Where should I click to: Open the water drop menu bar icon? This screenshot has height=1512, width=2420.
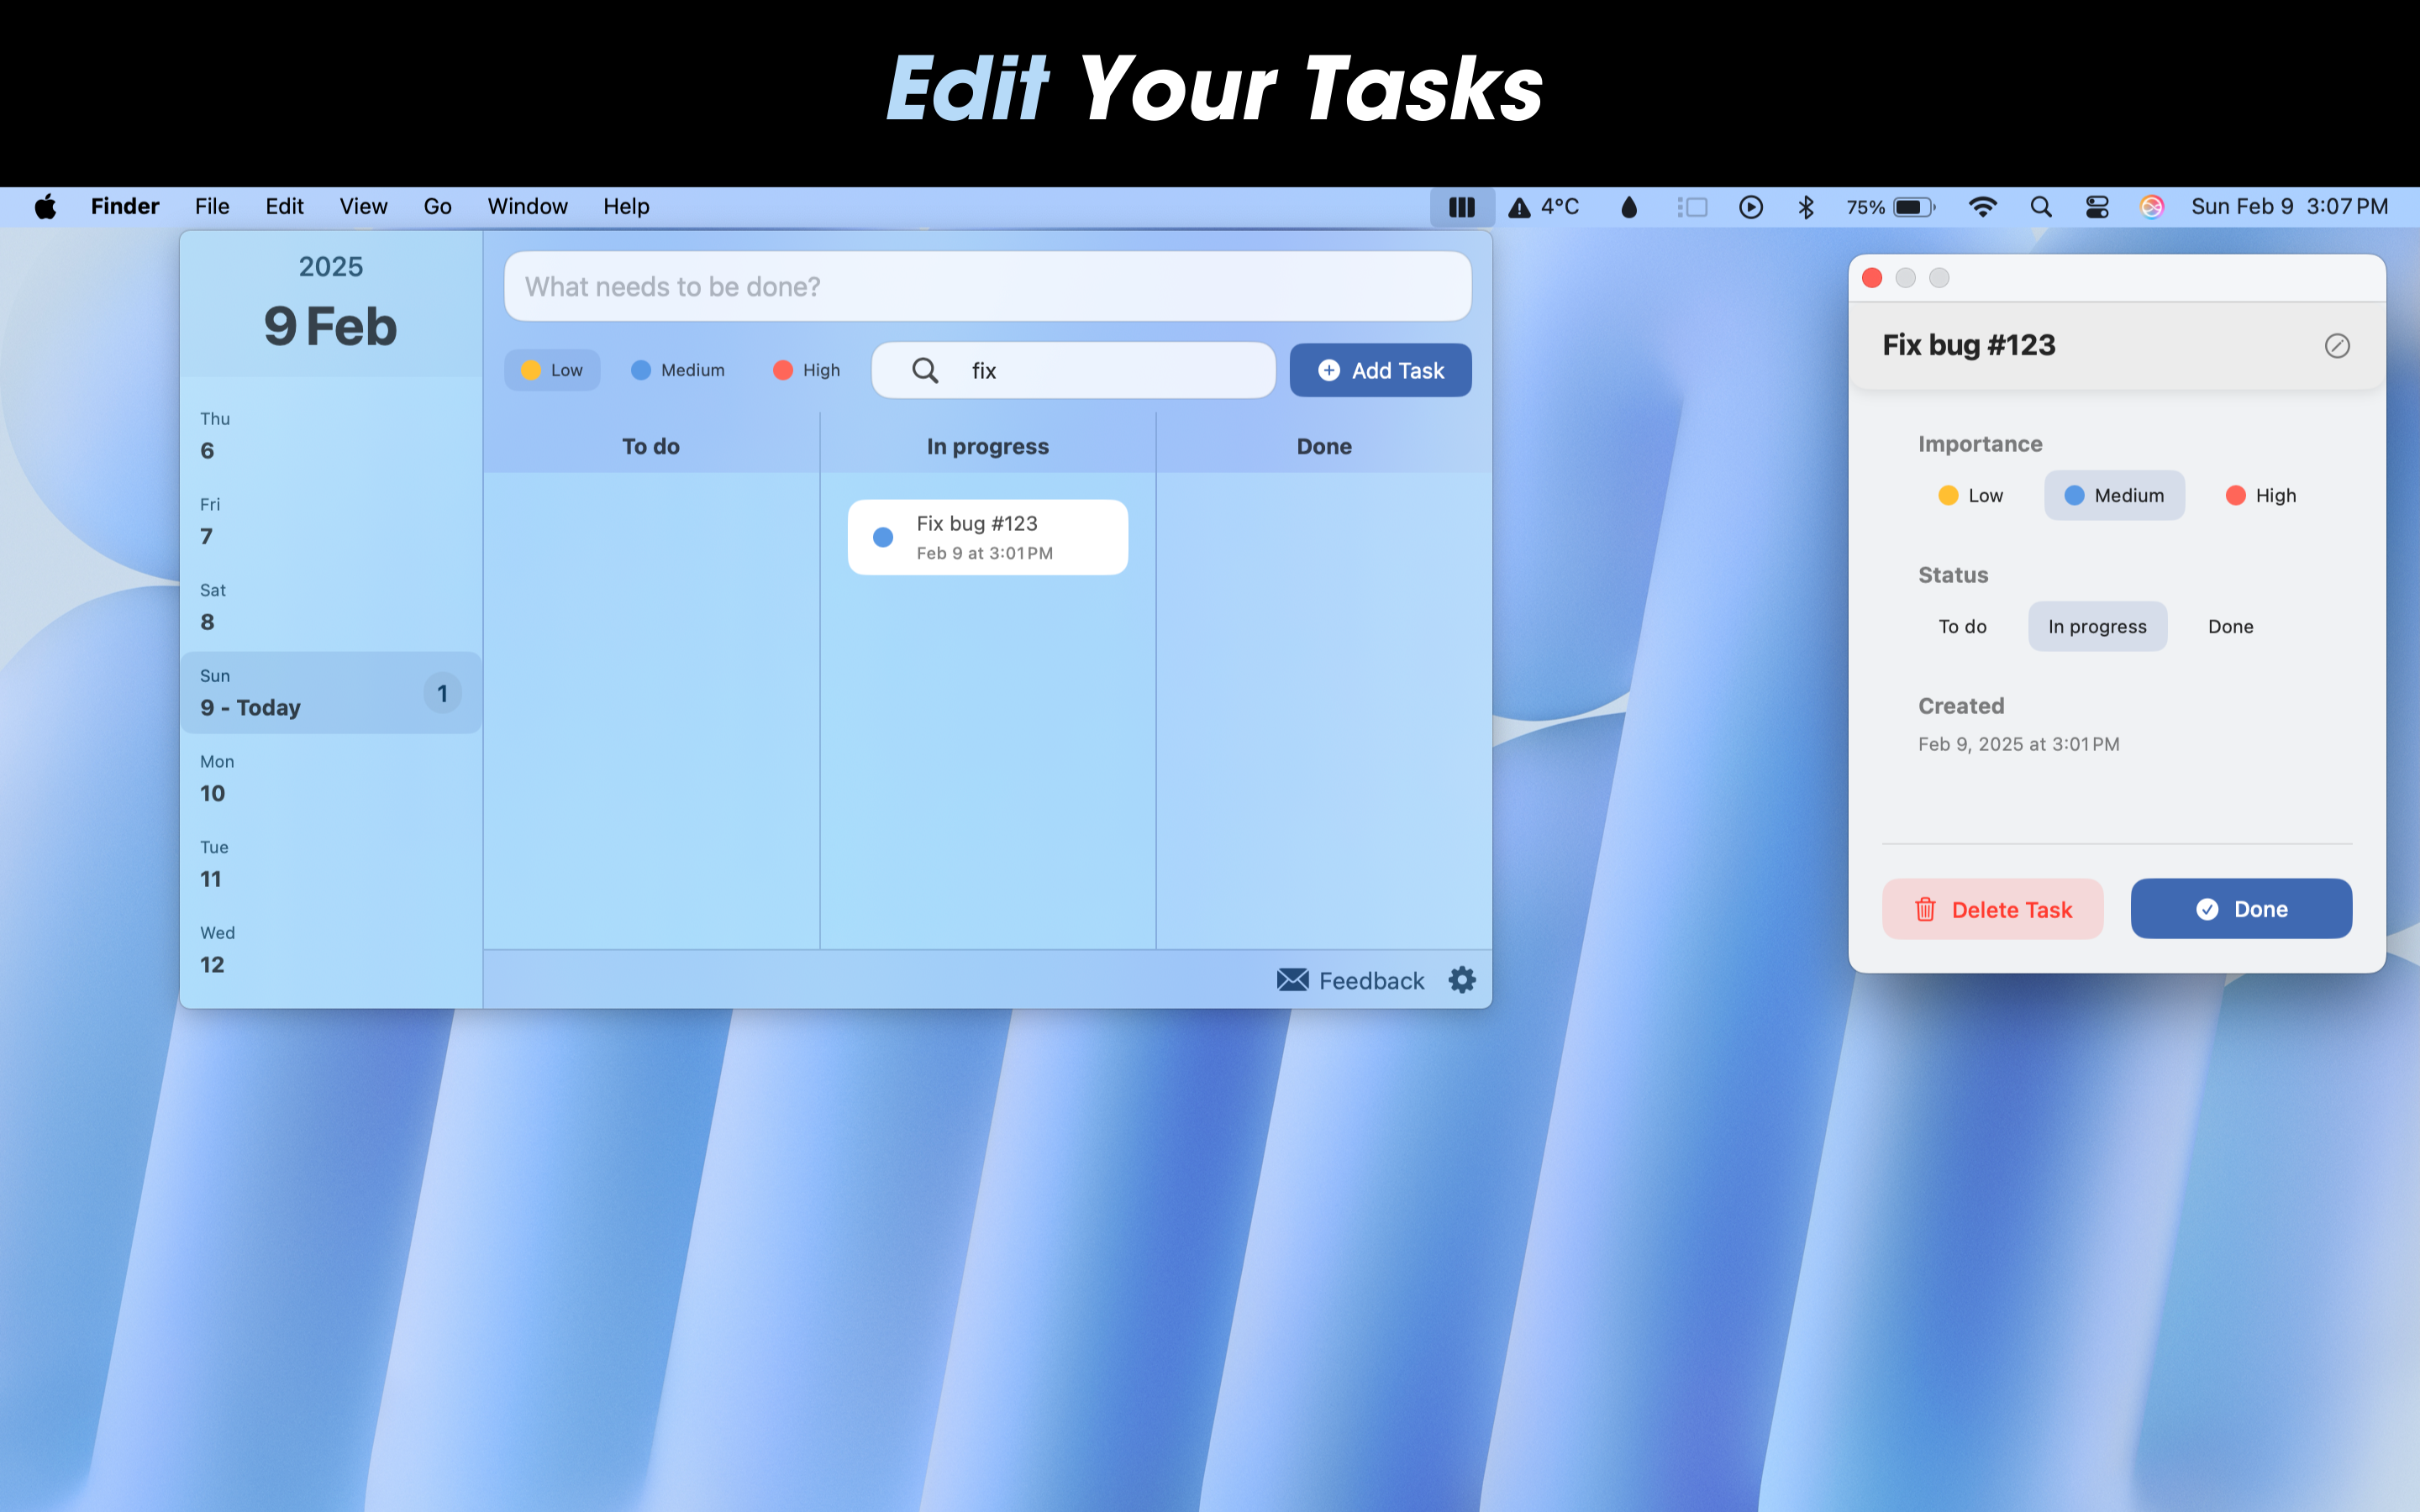[x=1629, y=207]
